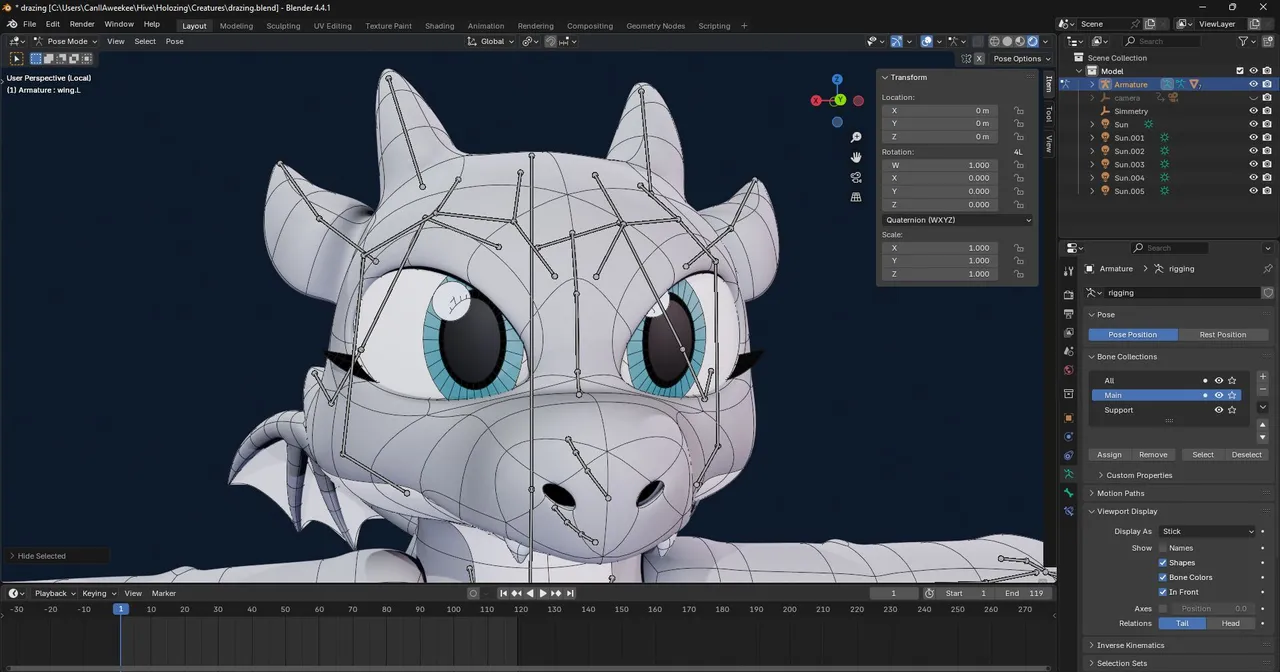Toggle Model collection exclude checkbox
1280x672 pixels.
1240,71
